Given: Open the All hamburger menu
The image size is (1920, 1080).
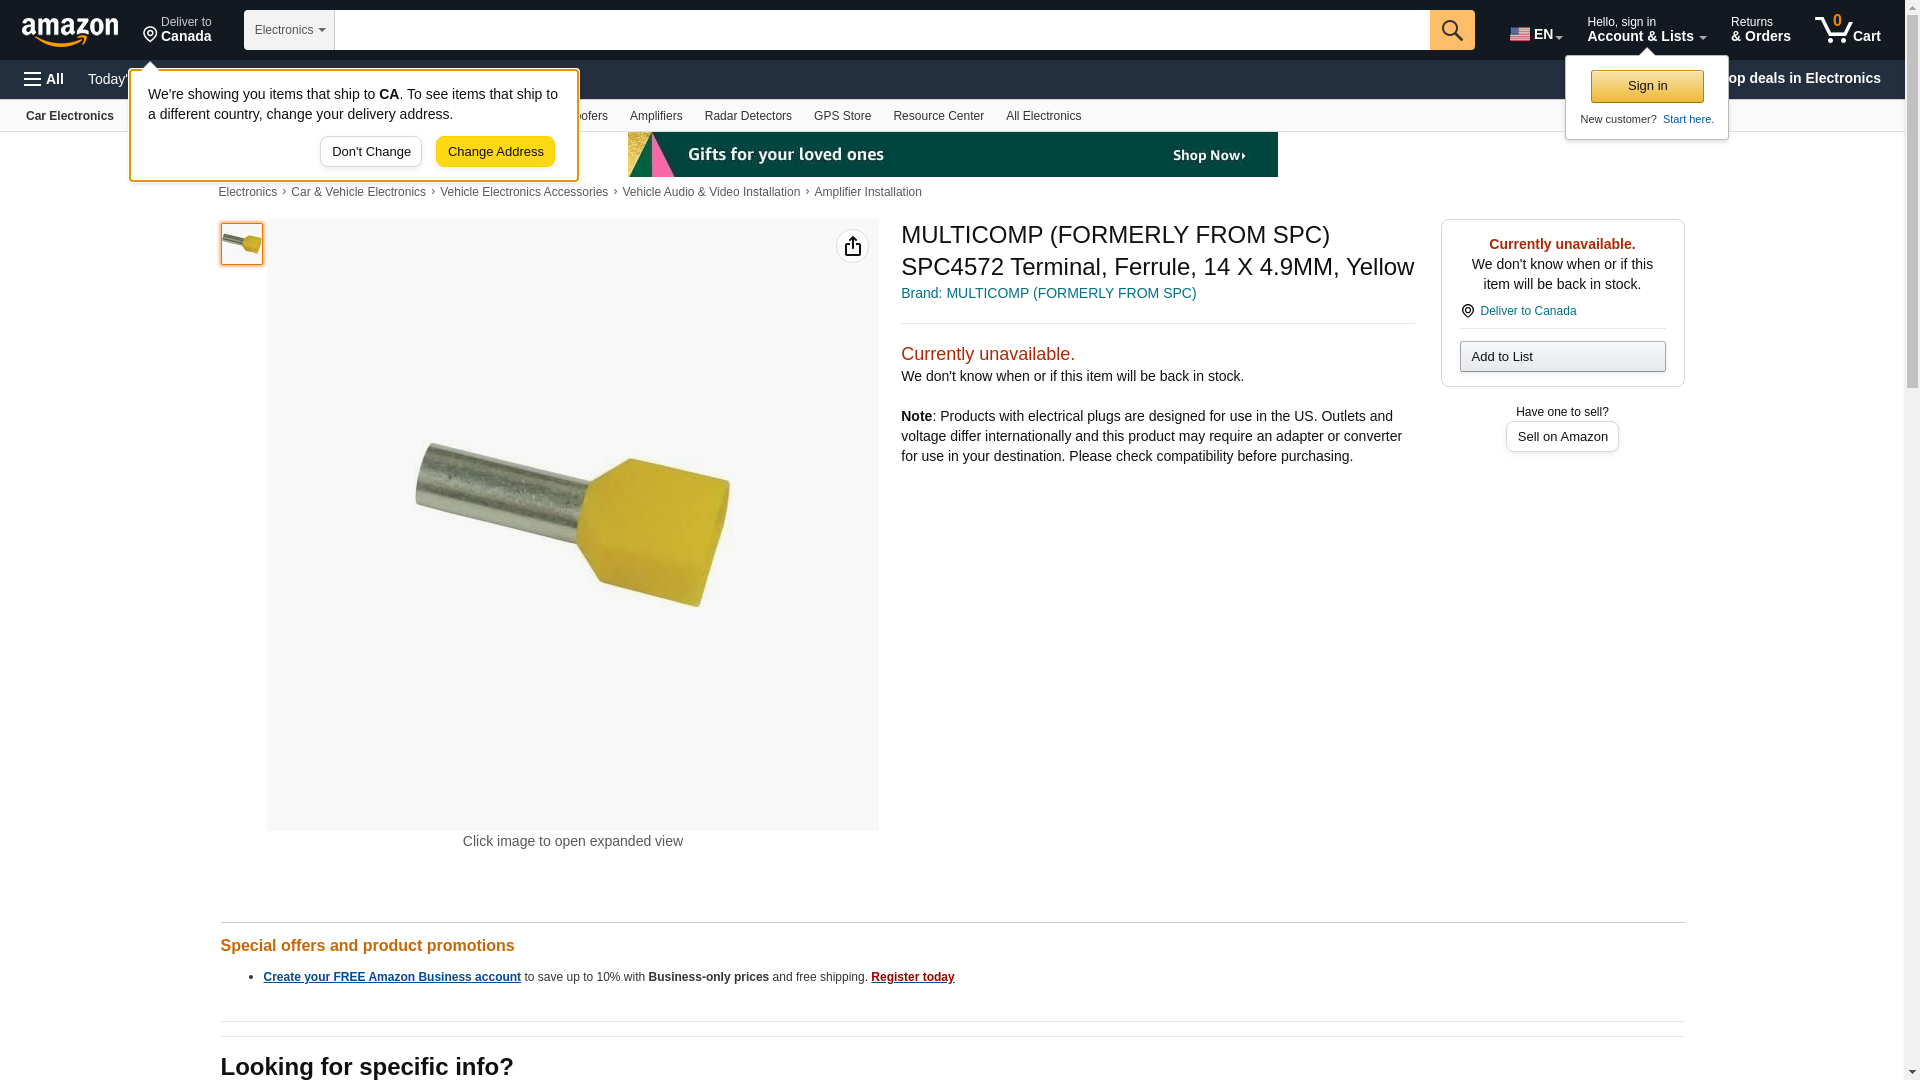Looking at the screenshot, I should pos(44,79).
